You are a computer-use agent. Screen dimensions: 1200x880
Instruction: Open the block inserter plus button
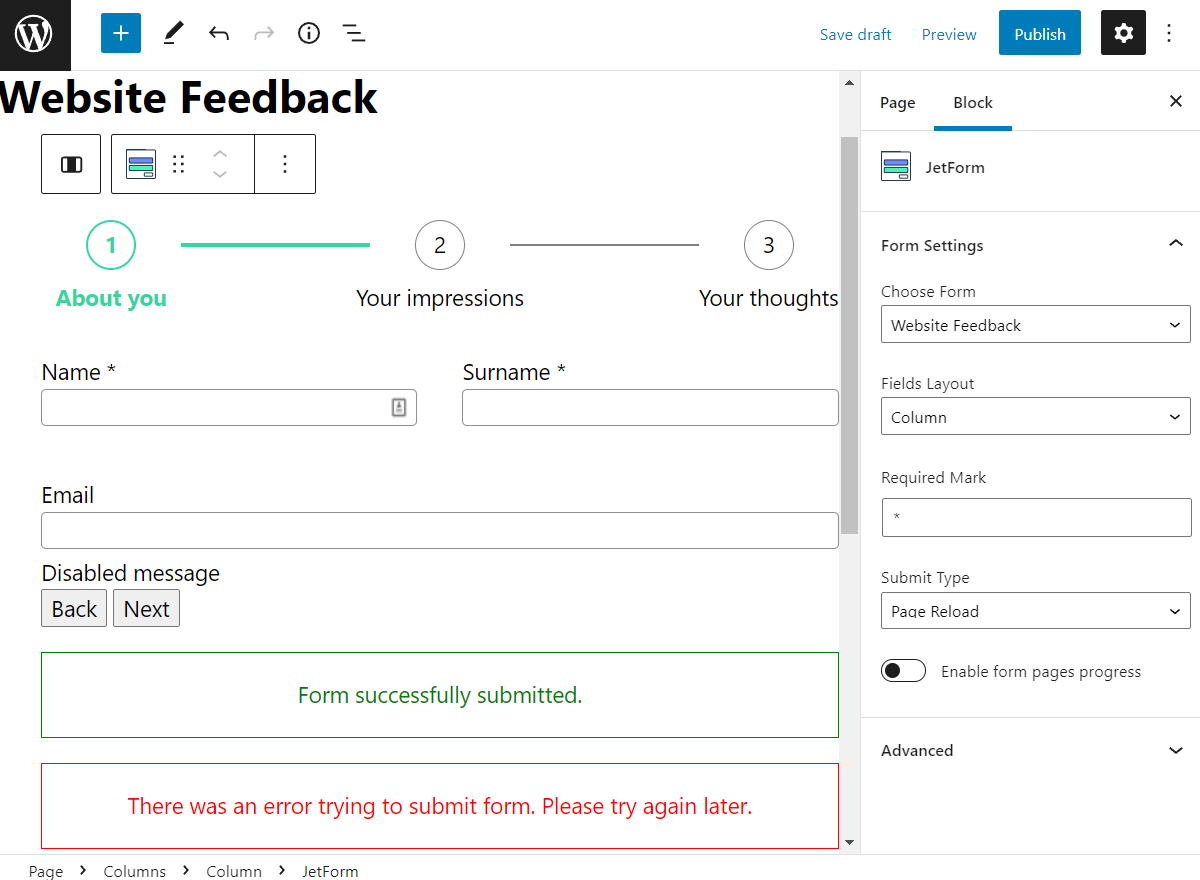pyautogui.click(x=121, y=34)
